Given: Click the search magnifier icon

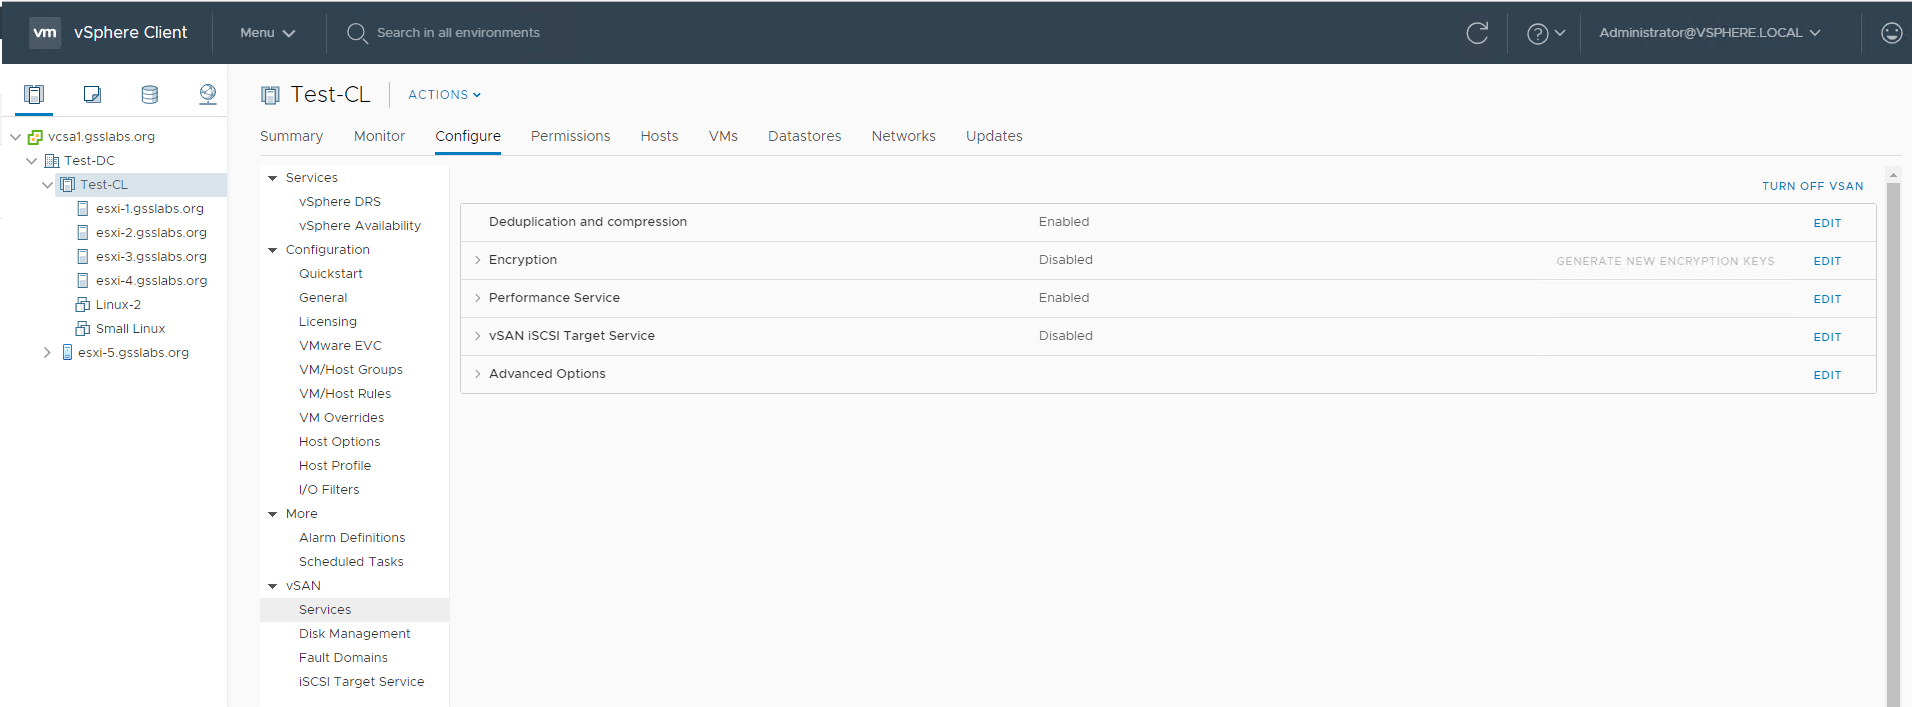Looking at the screenshot, I should tap(357, 33).
